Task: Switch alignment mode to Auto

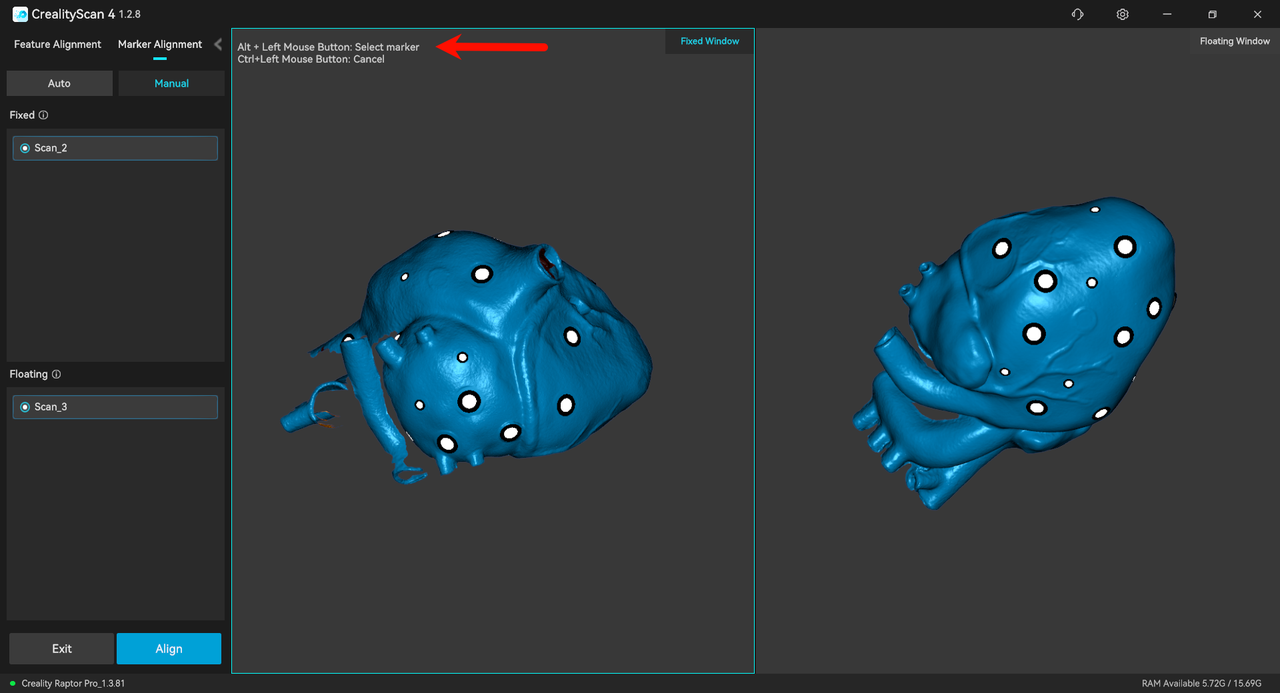Action: click(x=59, y=84)
